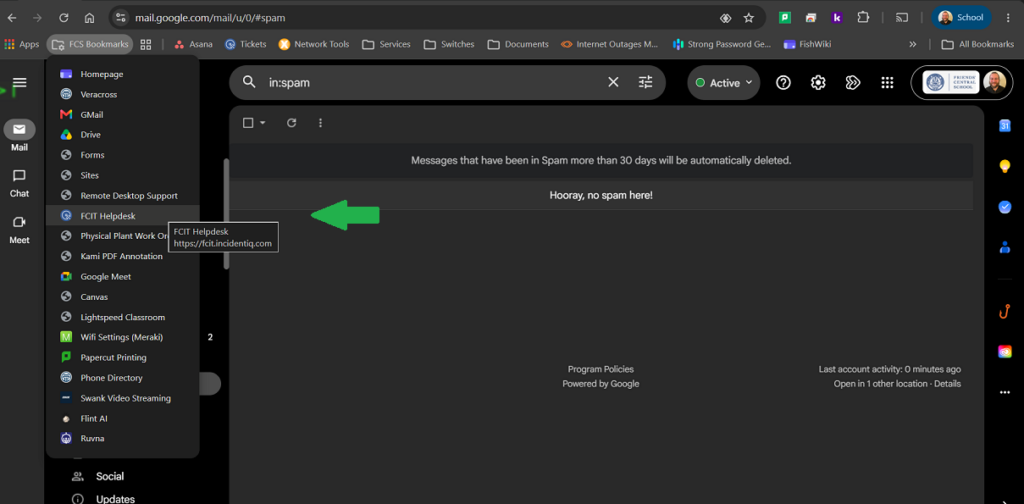The image size is (1024, 504).
Task: Open the browser home page icon
Action: point(89,18)
